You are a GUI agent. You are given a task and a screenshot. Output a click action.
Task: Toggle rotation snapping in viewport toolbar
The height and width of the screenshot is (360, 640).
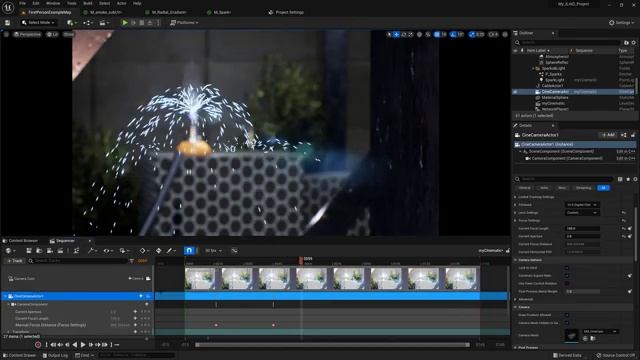[453, 35]
